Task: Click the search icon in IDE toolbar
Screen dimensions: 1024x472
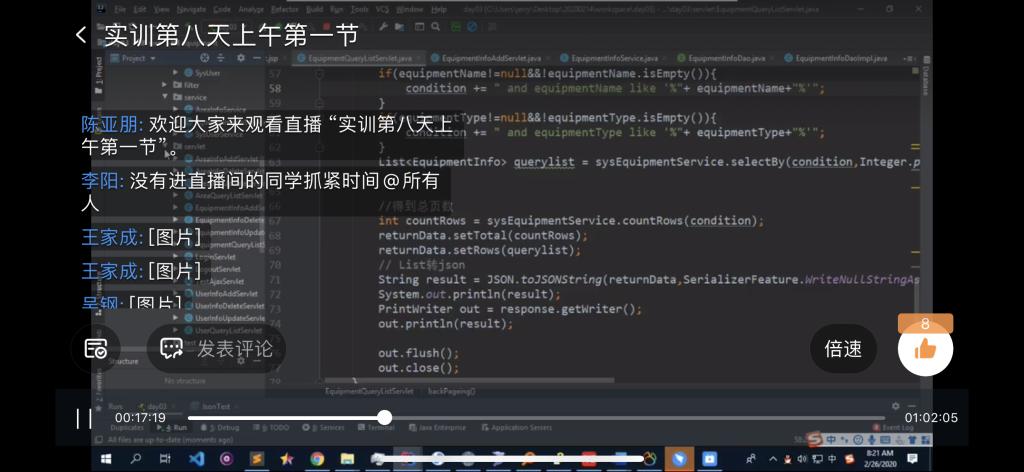Action: click(435, 26)
